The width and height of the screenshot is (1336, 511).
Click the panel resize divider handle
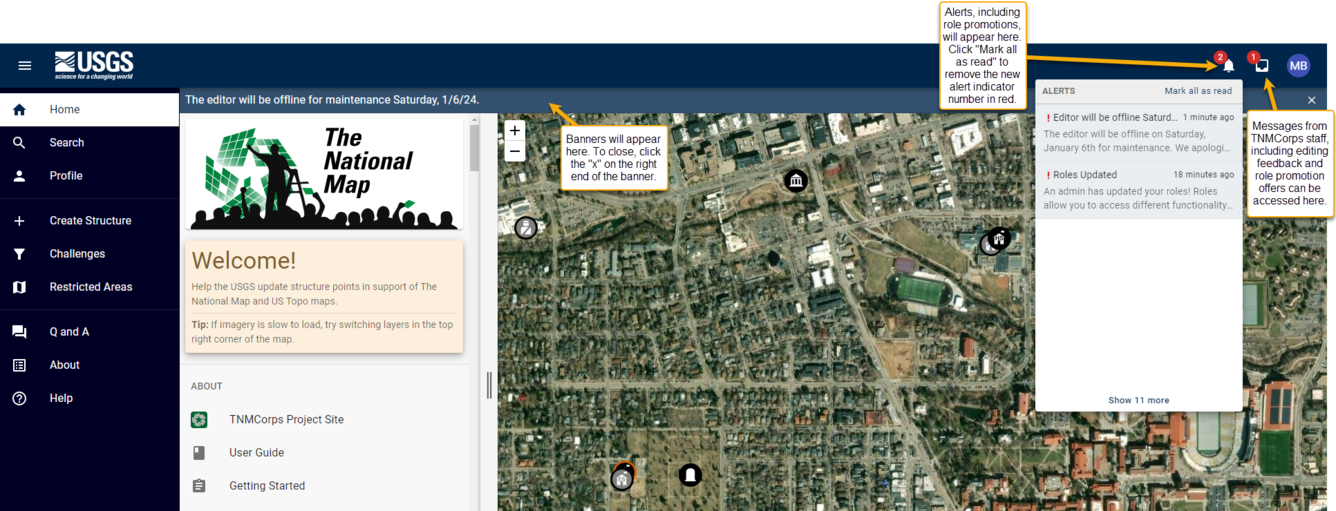[x=489, y=385]
